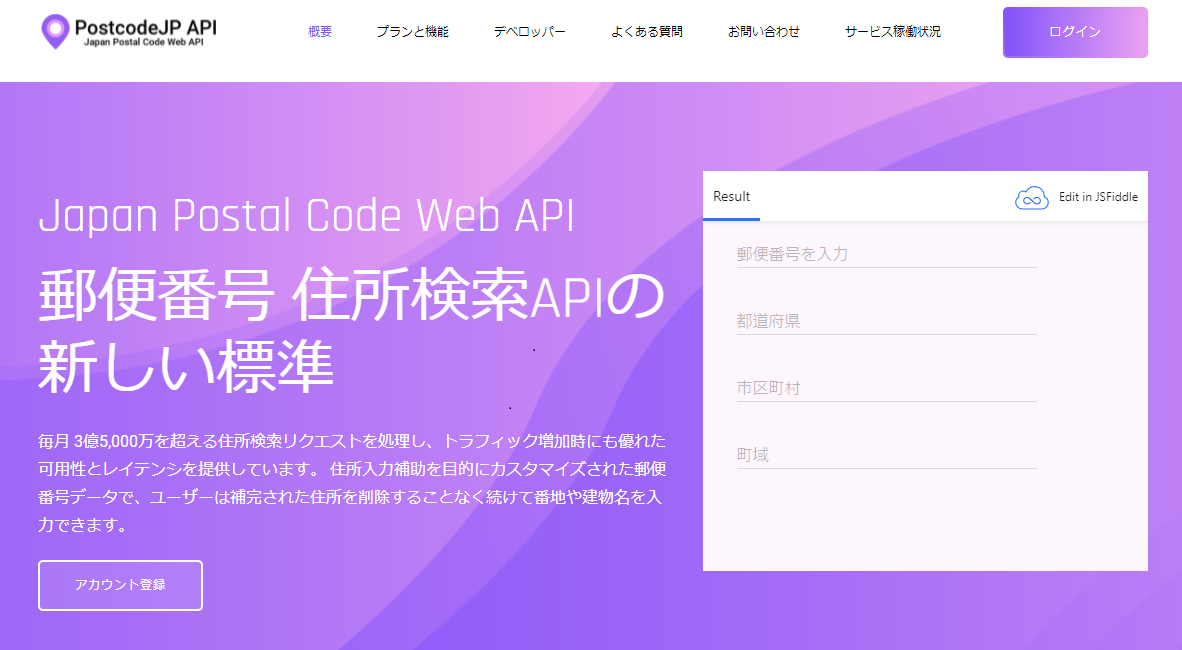
Task: Open the よくある質問 page
Action: point(647,31)
